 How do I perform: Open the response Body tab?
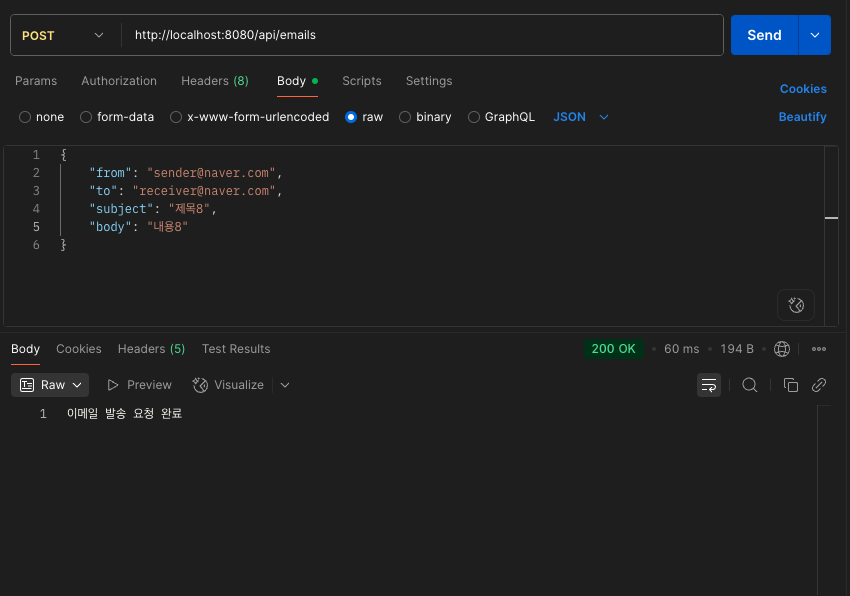tap(25, 349)
